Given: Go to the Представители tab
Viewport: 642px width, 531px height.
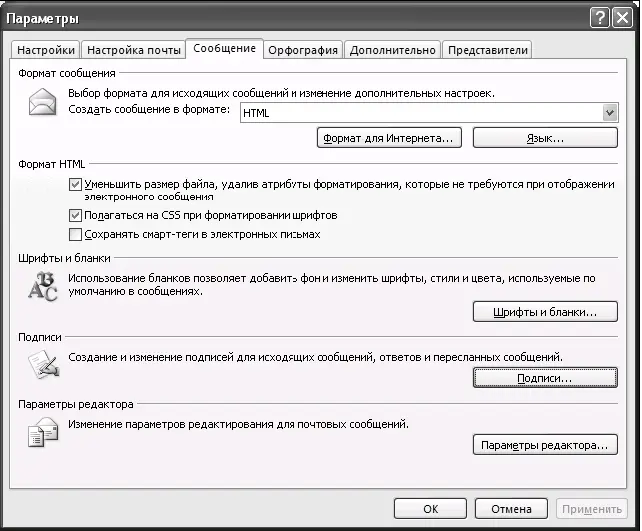Looking at the screenshot, I should click(487, 50).
